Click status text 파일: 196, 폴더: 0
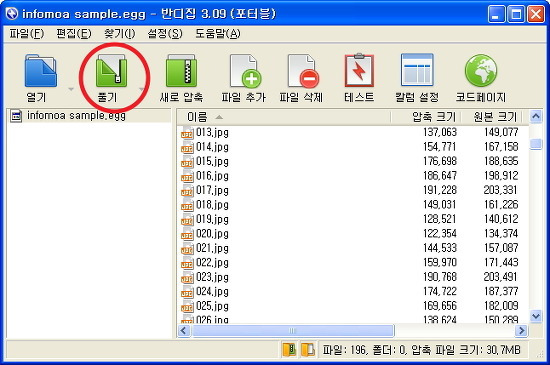 click(364, 350)
